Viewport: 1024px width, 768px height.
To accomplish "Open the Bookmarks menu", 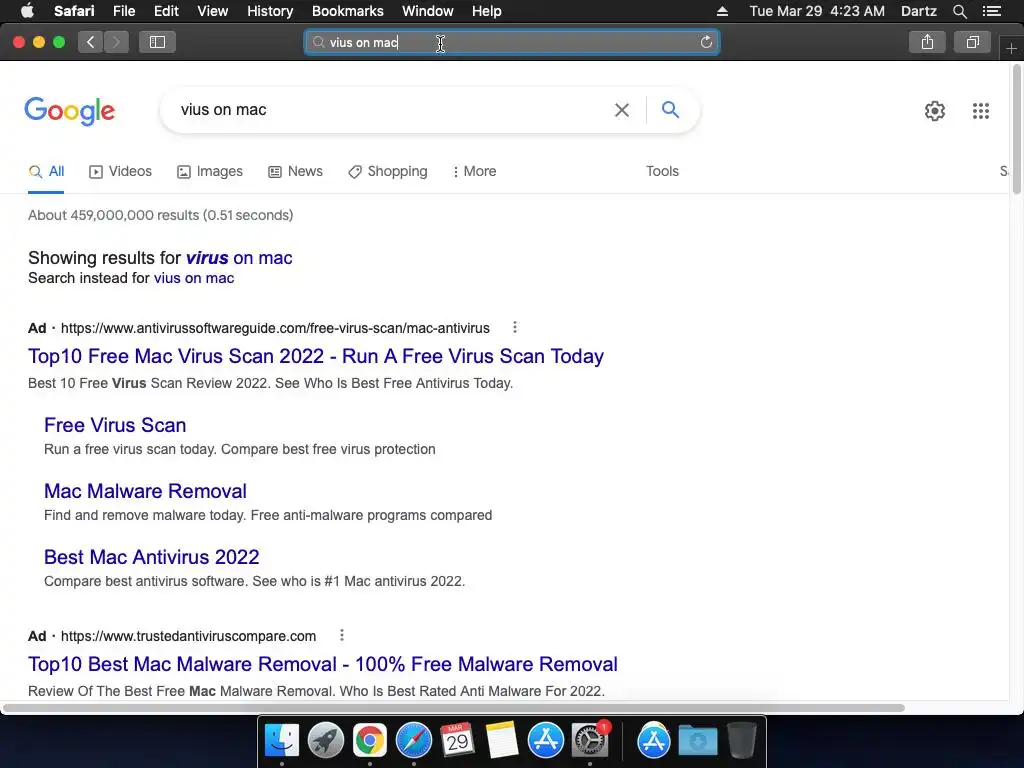I will click(x=347, y=11).
